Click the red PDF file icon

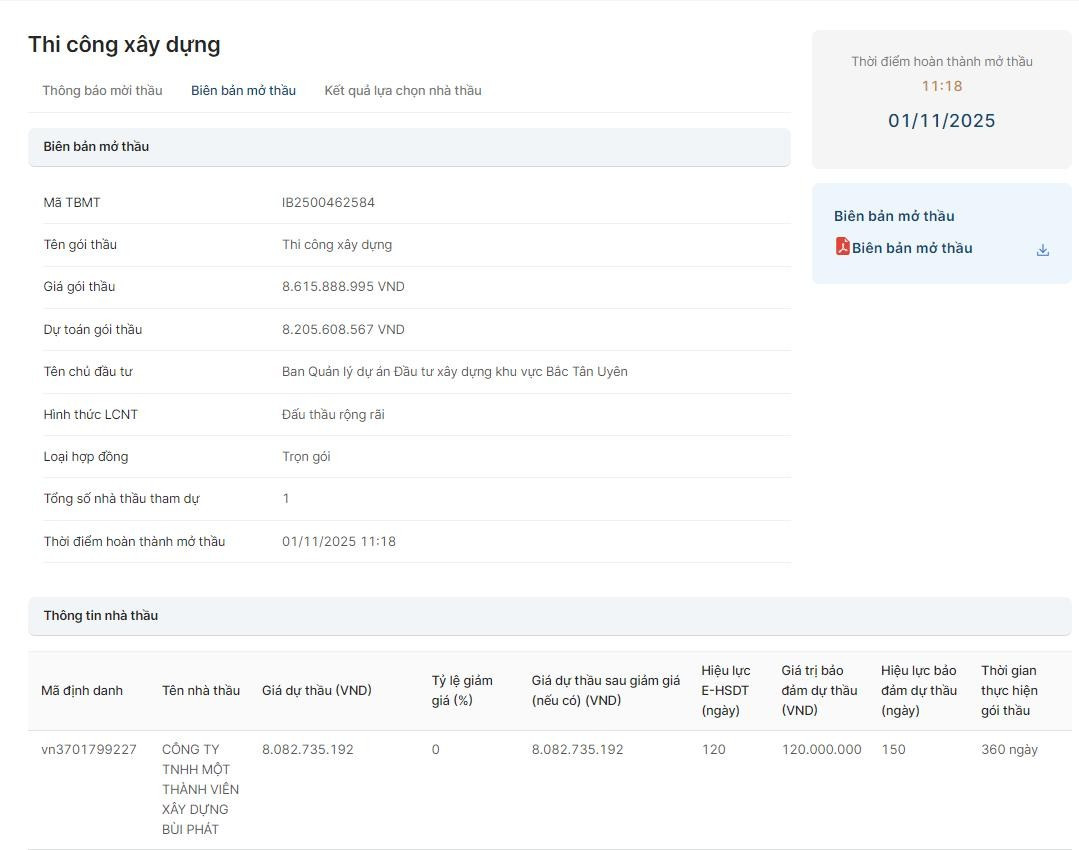842,247
